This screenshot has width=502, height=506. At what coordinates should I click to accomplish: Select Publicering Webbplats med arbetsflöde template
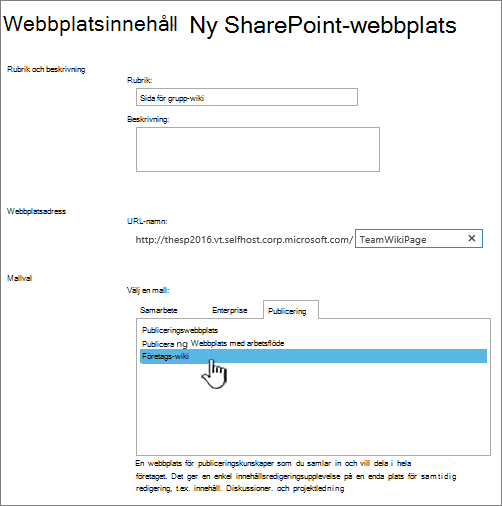click(213, 343)
